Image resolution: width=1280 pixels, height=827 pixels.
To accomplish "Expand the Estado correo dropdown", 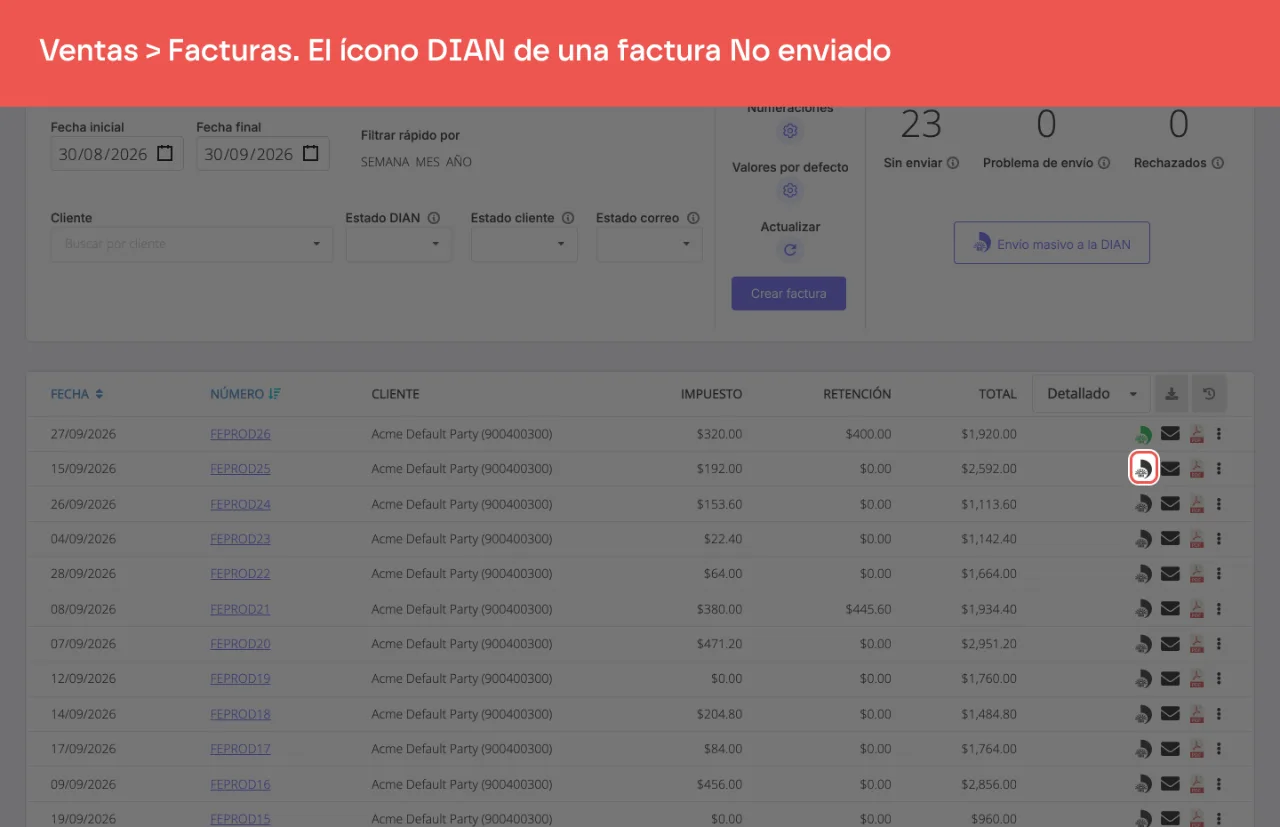I will [649, 244].
